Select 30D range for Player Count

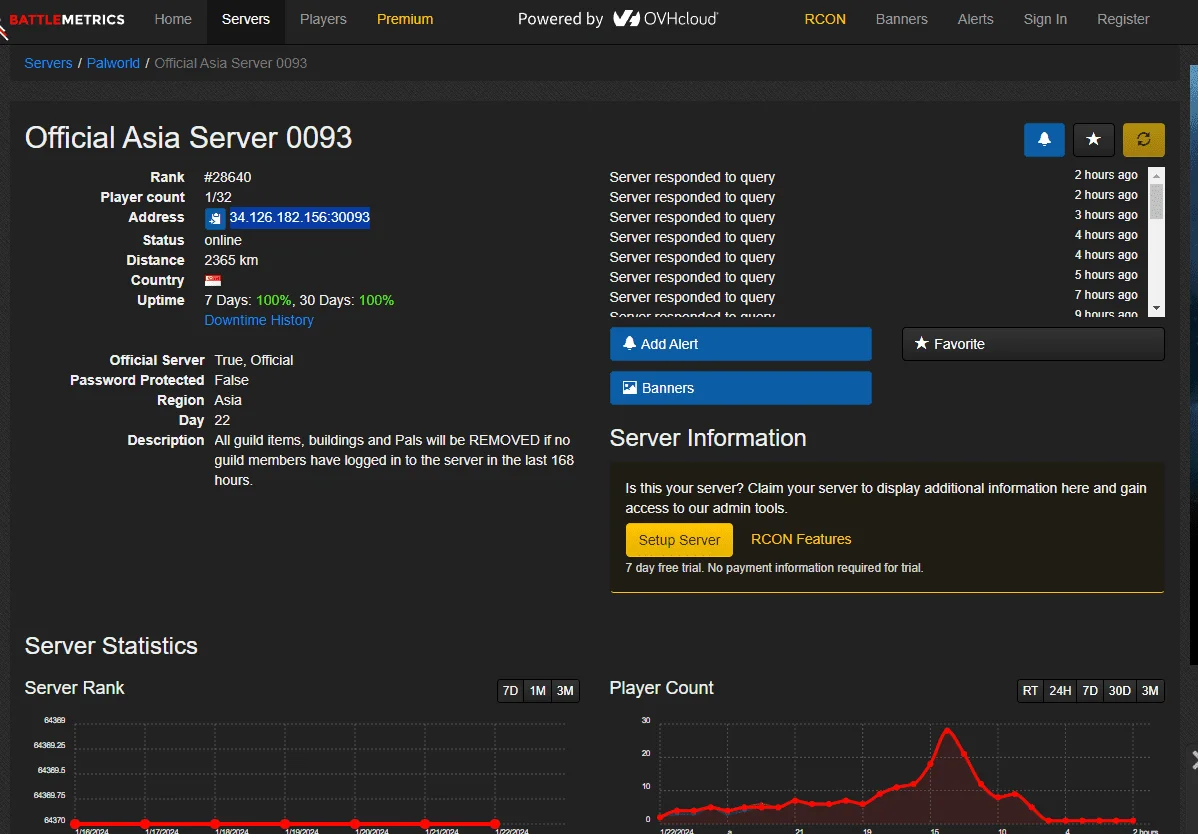click(x=1120, y=690)
